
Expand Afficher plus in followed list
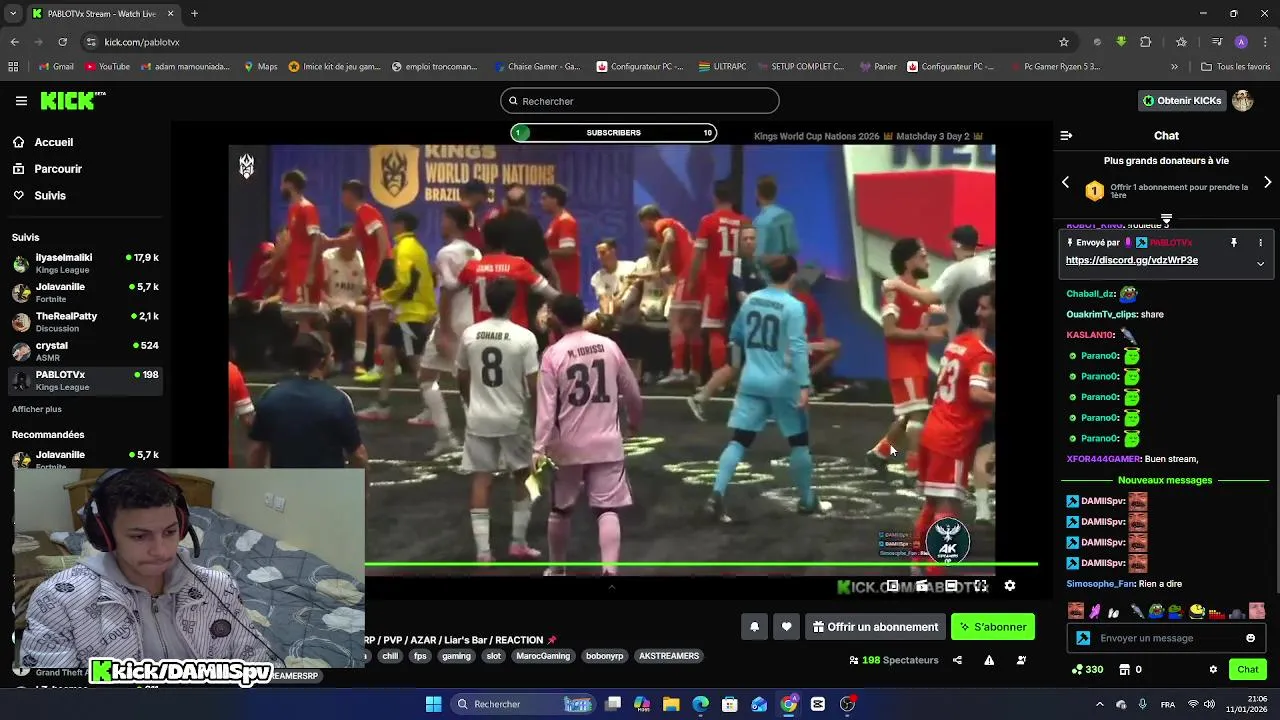[x=37, y=409]
